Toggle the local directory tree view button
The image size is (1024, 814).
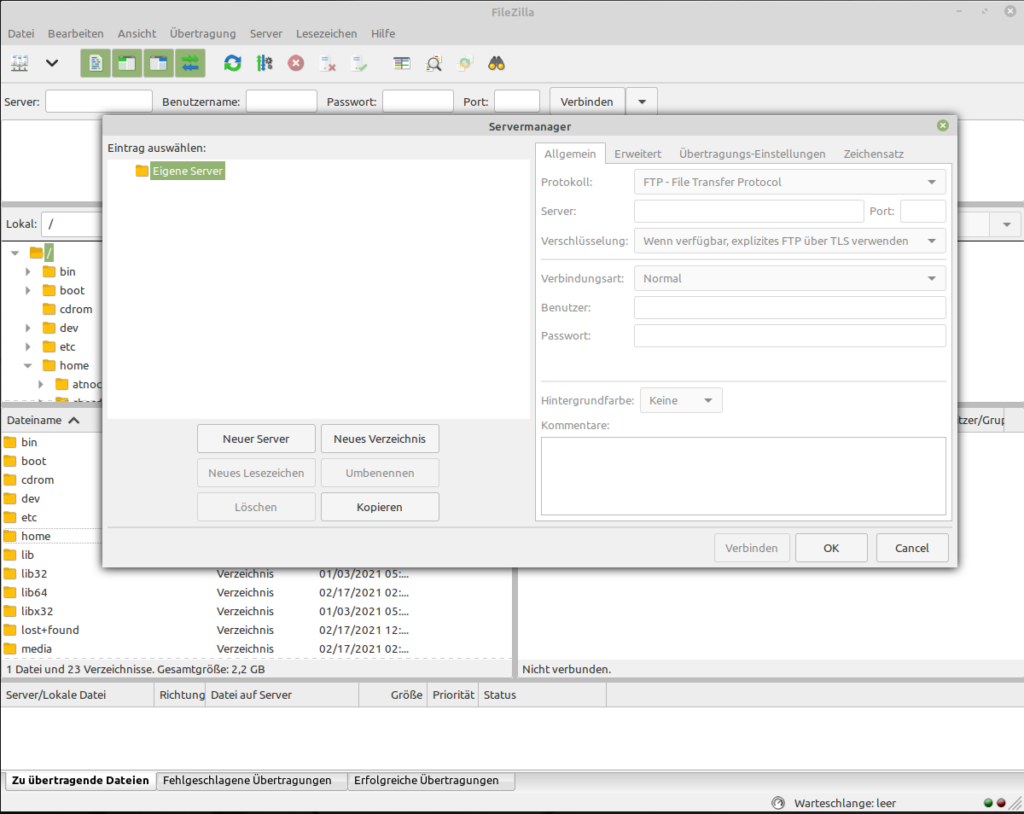(127, 63)
